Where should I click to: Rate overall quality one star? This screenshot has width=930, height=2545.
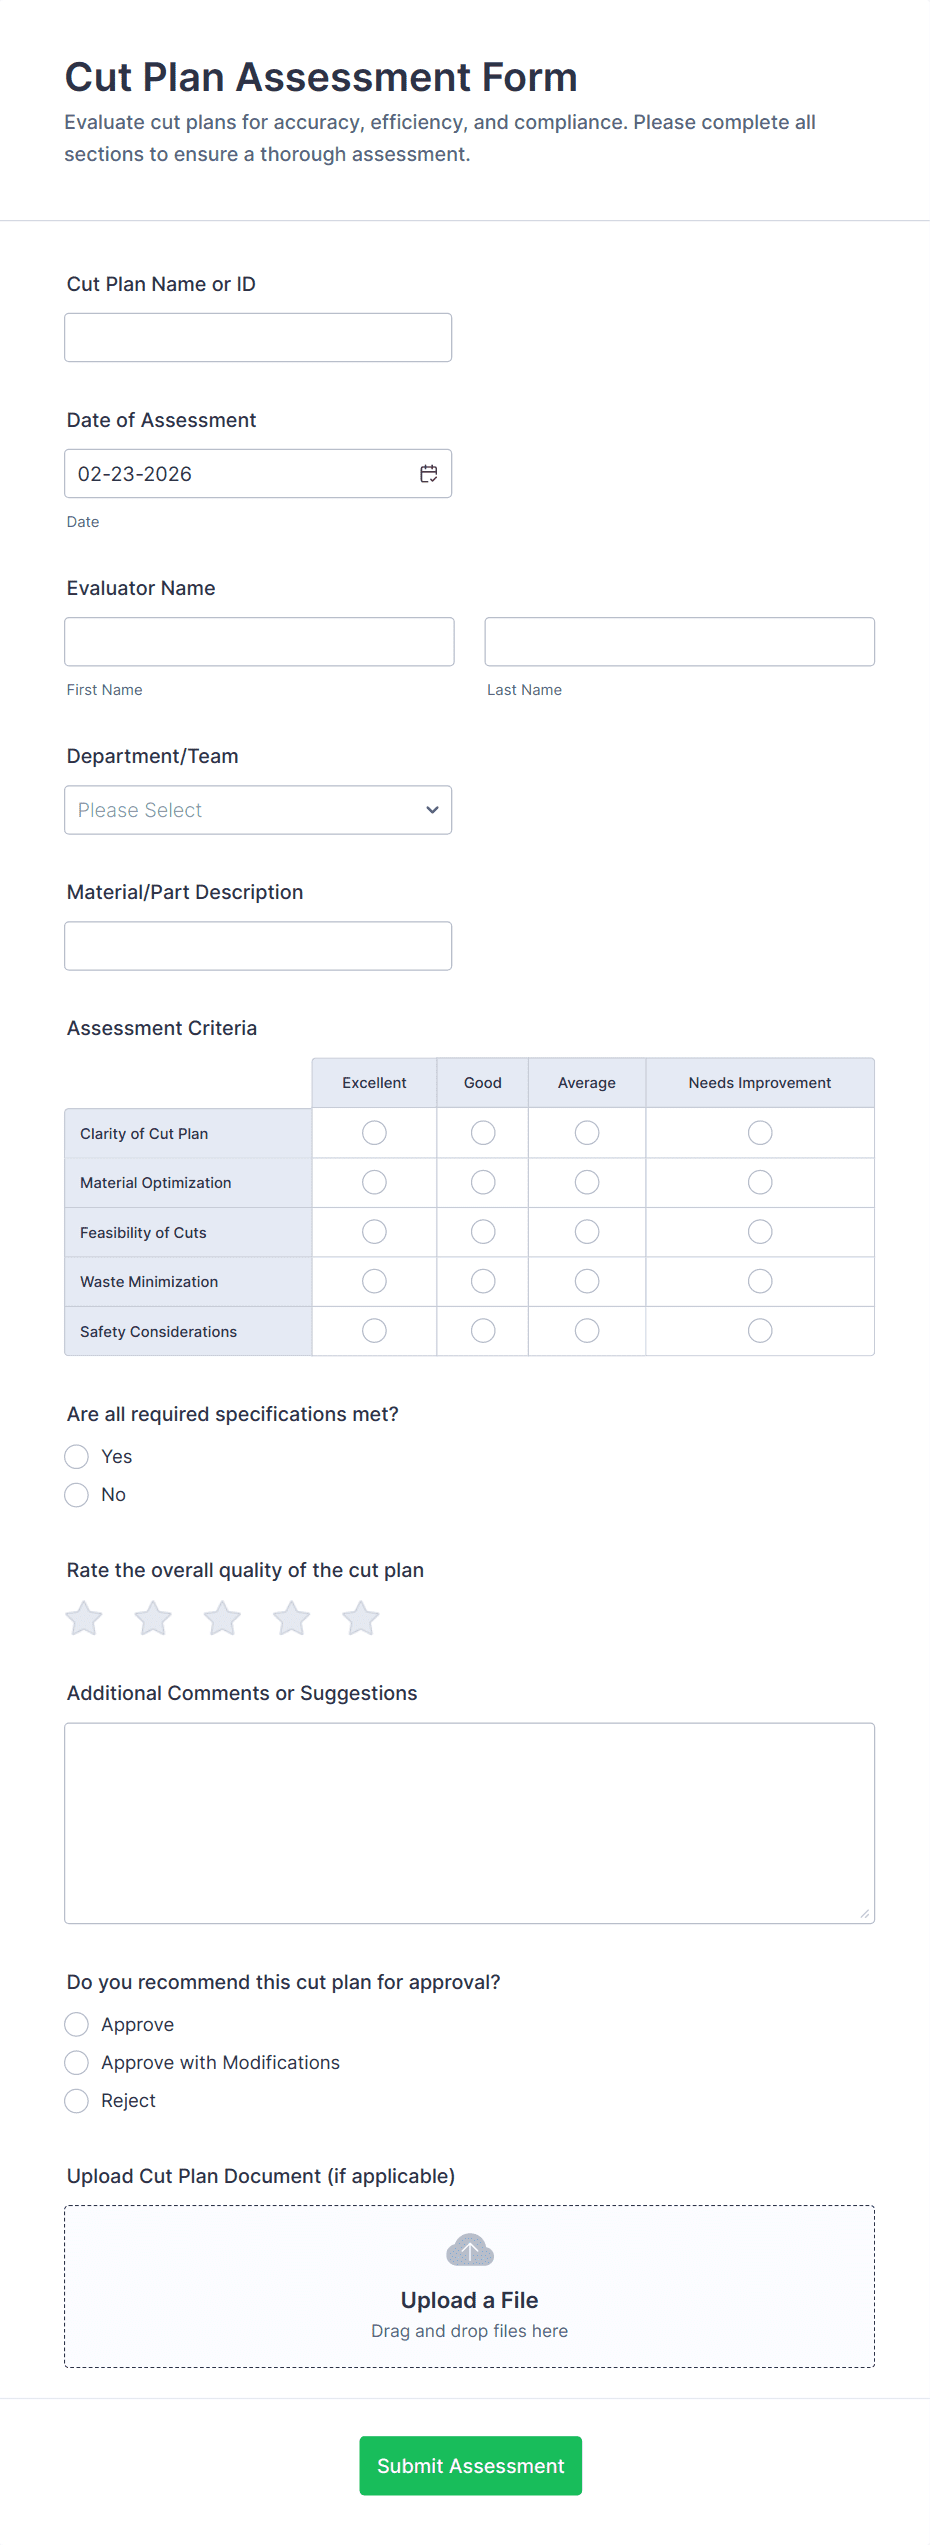pyautogui.click(x=84, y=1618)
